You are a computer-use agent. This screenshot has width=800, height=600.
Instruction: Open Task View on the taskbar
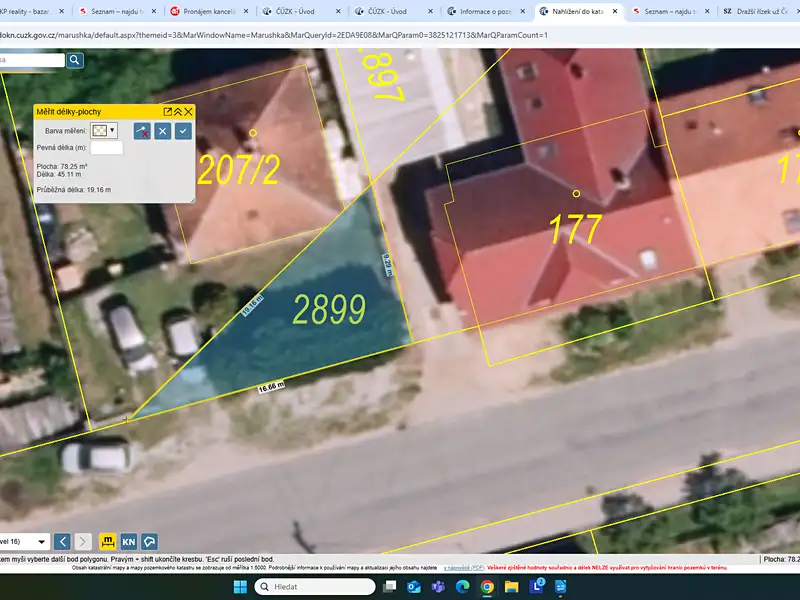click(x=390, y=587)
